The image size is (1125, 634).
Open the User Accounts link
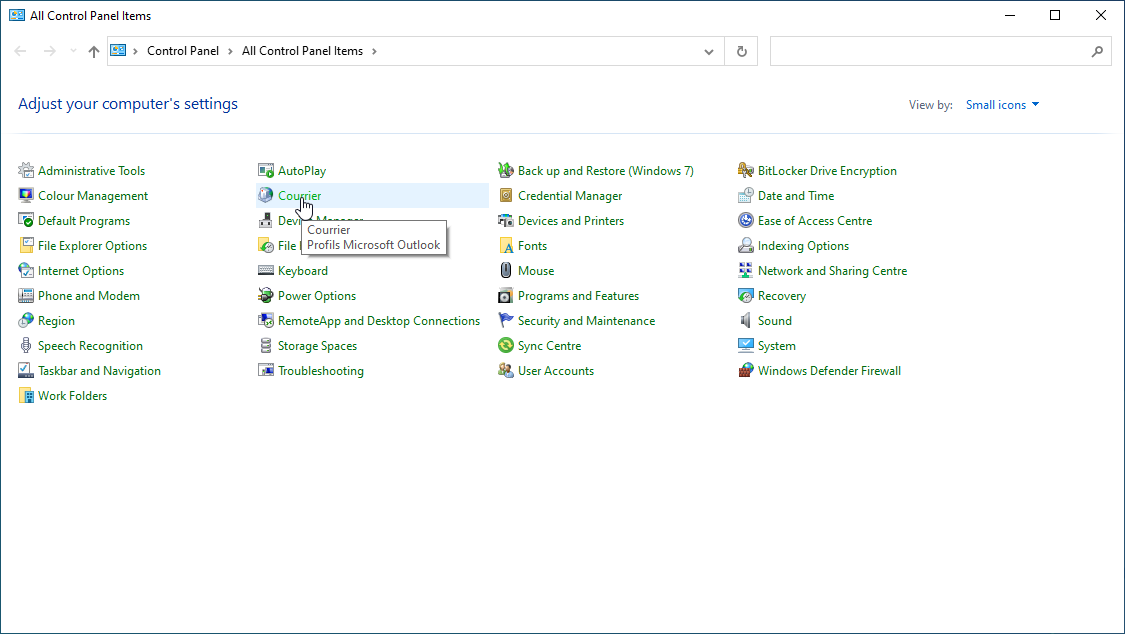click(x=555, y=371)
